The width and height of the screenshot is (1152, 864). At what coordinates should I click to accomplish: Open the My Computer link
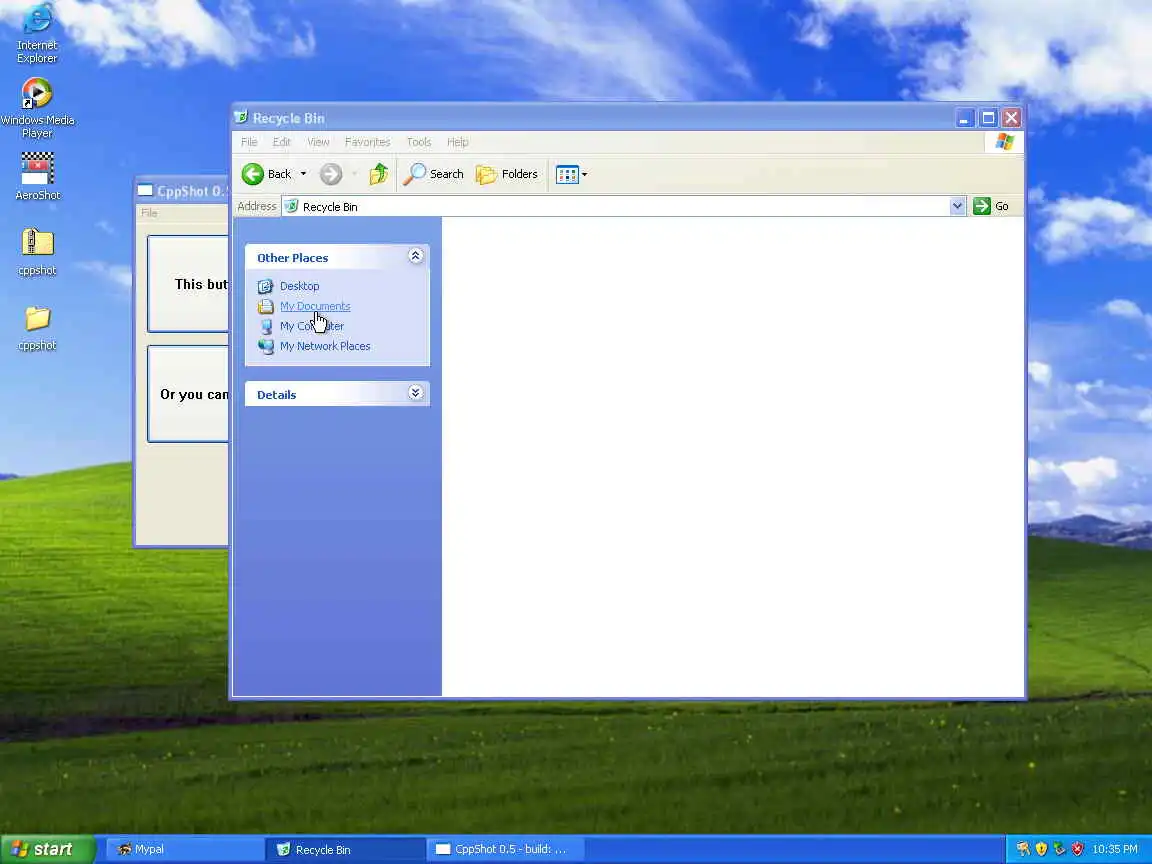(312, 326)
